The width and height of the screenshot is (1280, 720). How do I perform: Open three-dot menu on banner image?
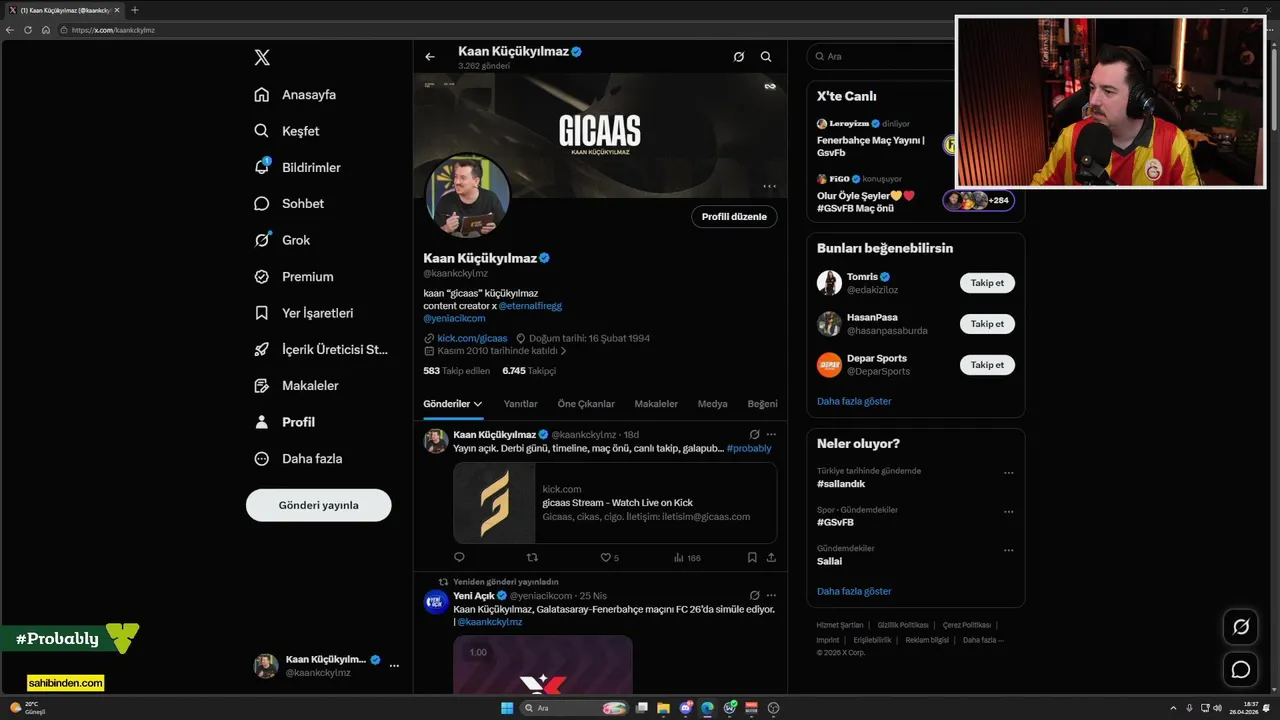(769, 186)
